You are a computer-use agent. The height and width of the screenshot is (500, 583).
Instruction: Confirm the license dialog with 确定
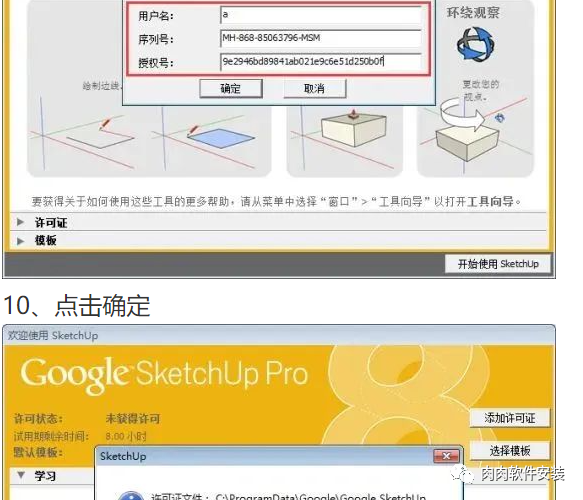[x=231, y=88]
